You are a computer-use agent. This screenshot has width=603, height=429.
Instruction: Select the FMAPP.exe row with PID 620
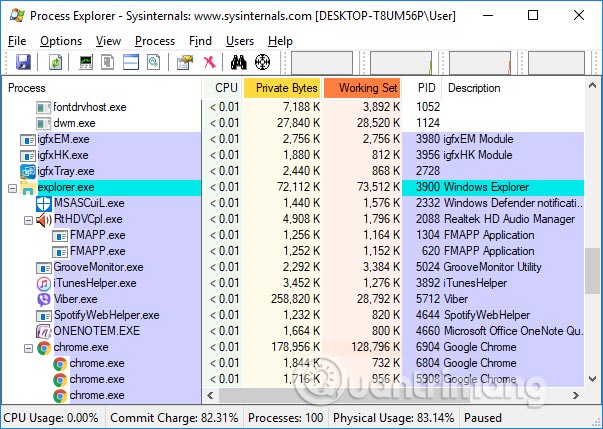(293, 251)
